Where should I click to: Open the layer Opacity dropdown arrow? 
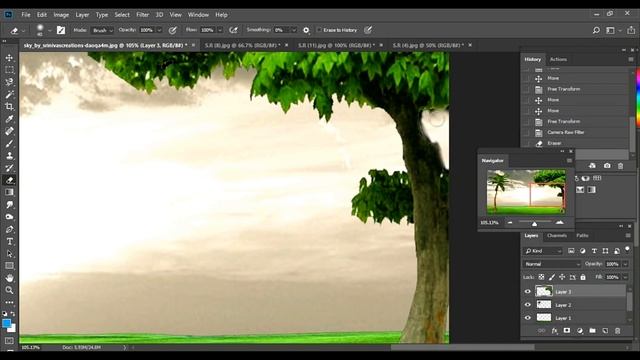[625, 264]
